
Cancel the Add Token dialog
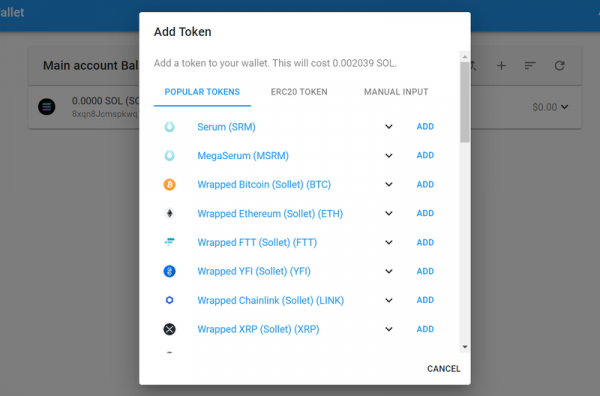pos(443,368)
